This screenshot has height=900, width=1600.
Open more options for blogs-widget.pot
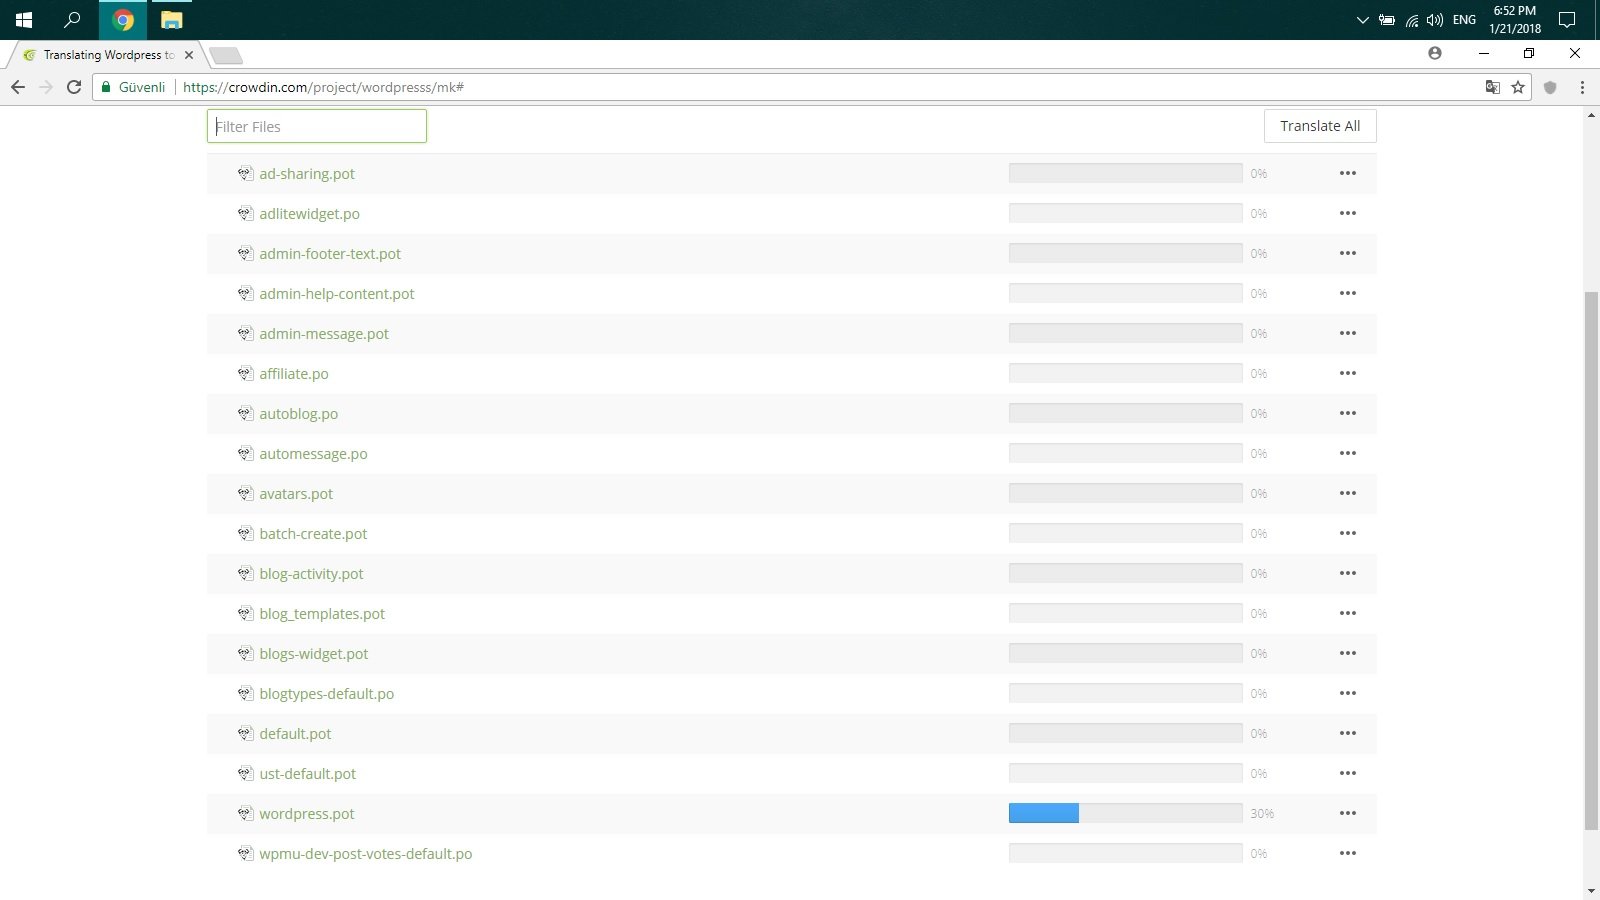coord(1348,653)
